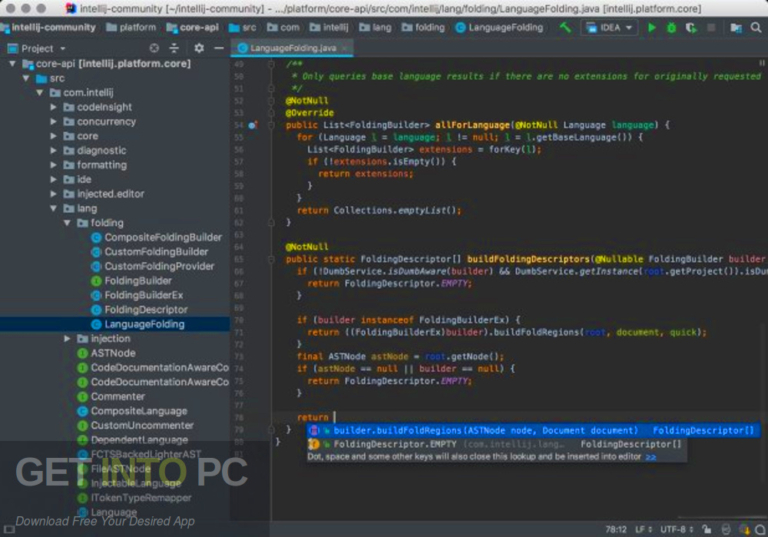Click the core-api breadcrumb
768x537 pixels.
click(192, 27)
